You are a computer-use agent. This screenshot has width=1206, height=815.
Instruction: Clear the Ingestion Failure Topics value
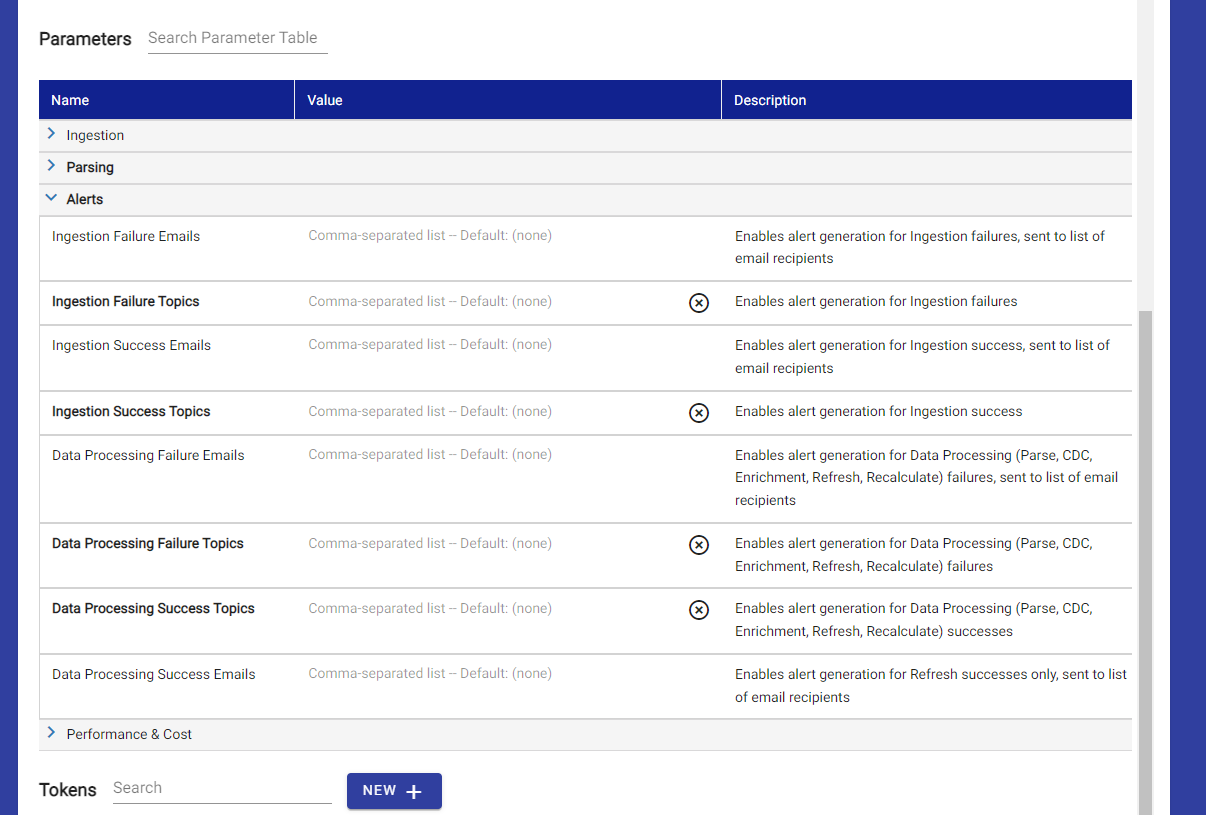tap(699, 302)
